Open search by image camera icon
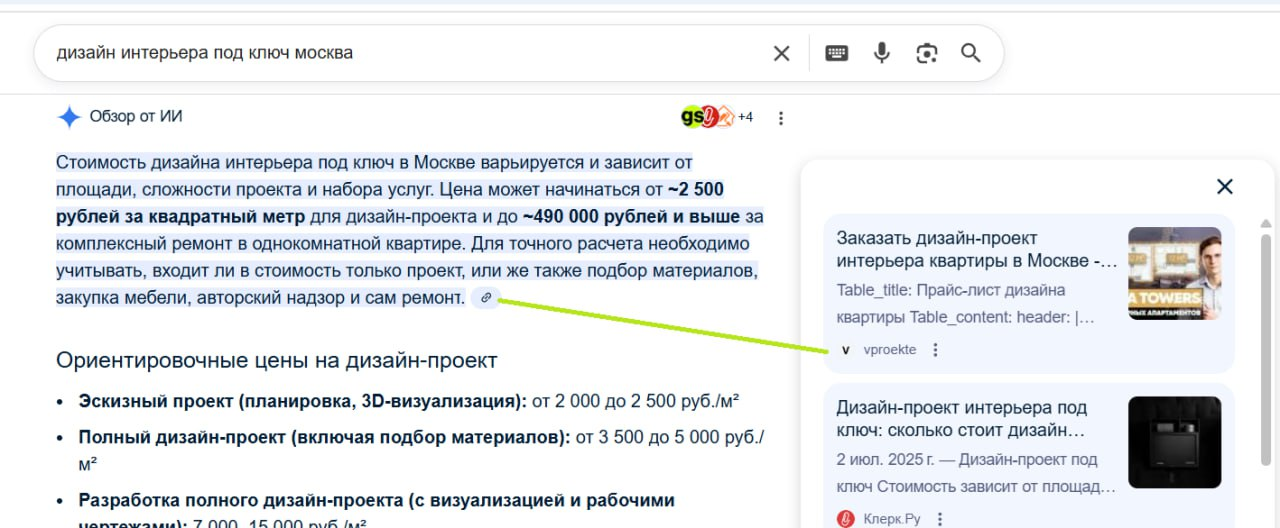The image size is (1280, 528). point(926,53)
